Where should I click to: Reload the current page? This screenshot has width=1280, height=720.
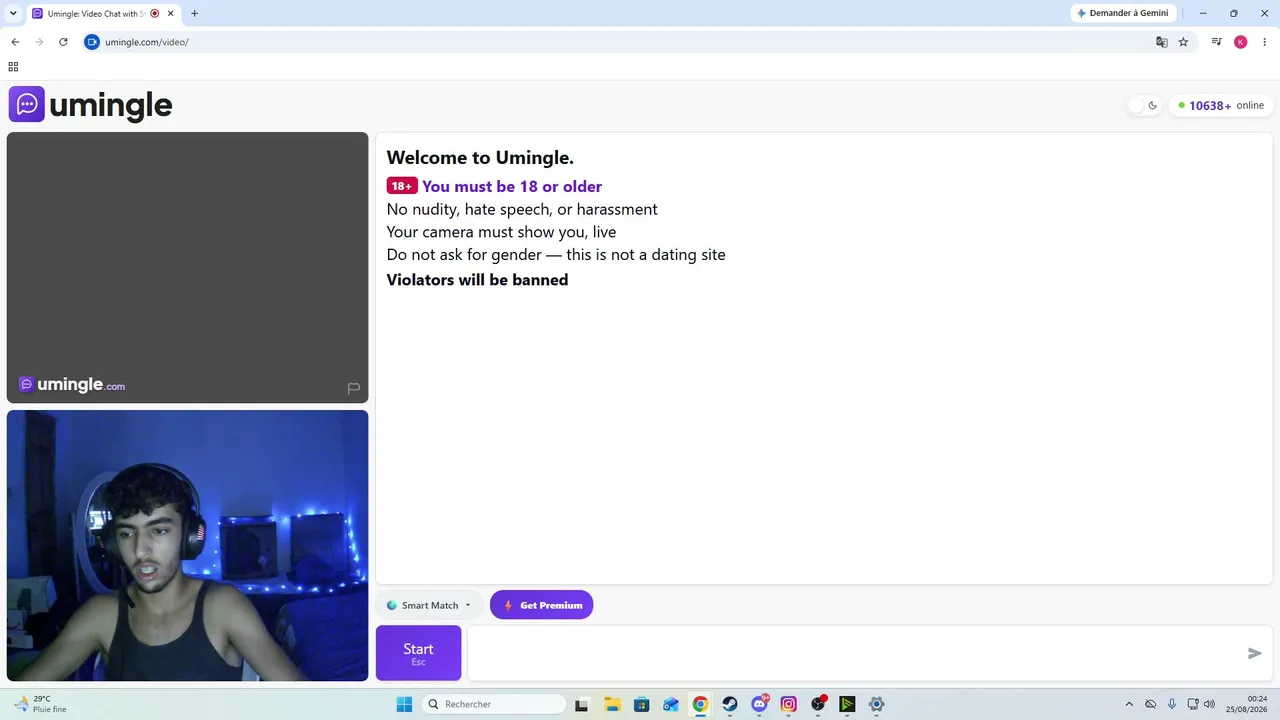click(63, 42)
